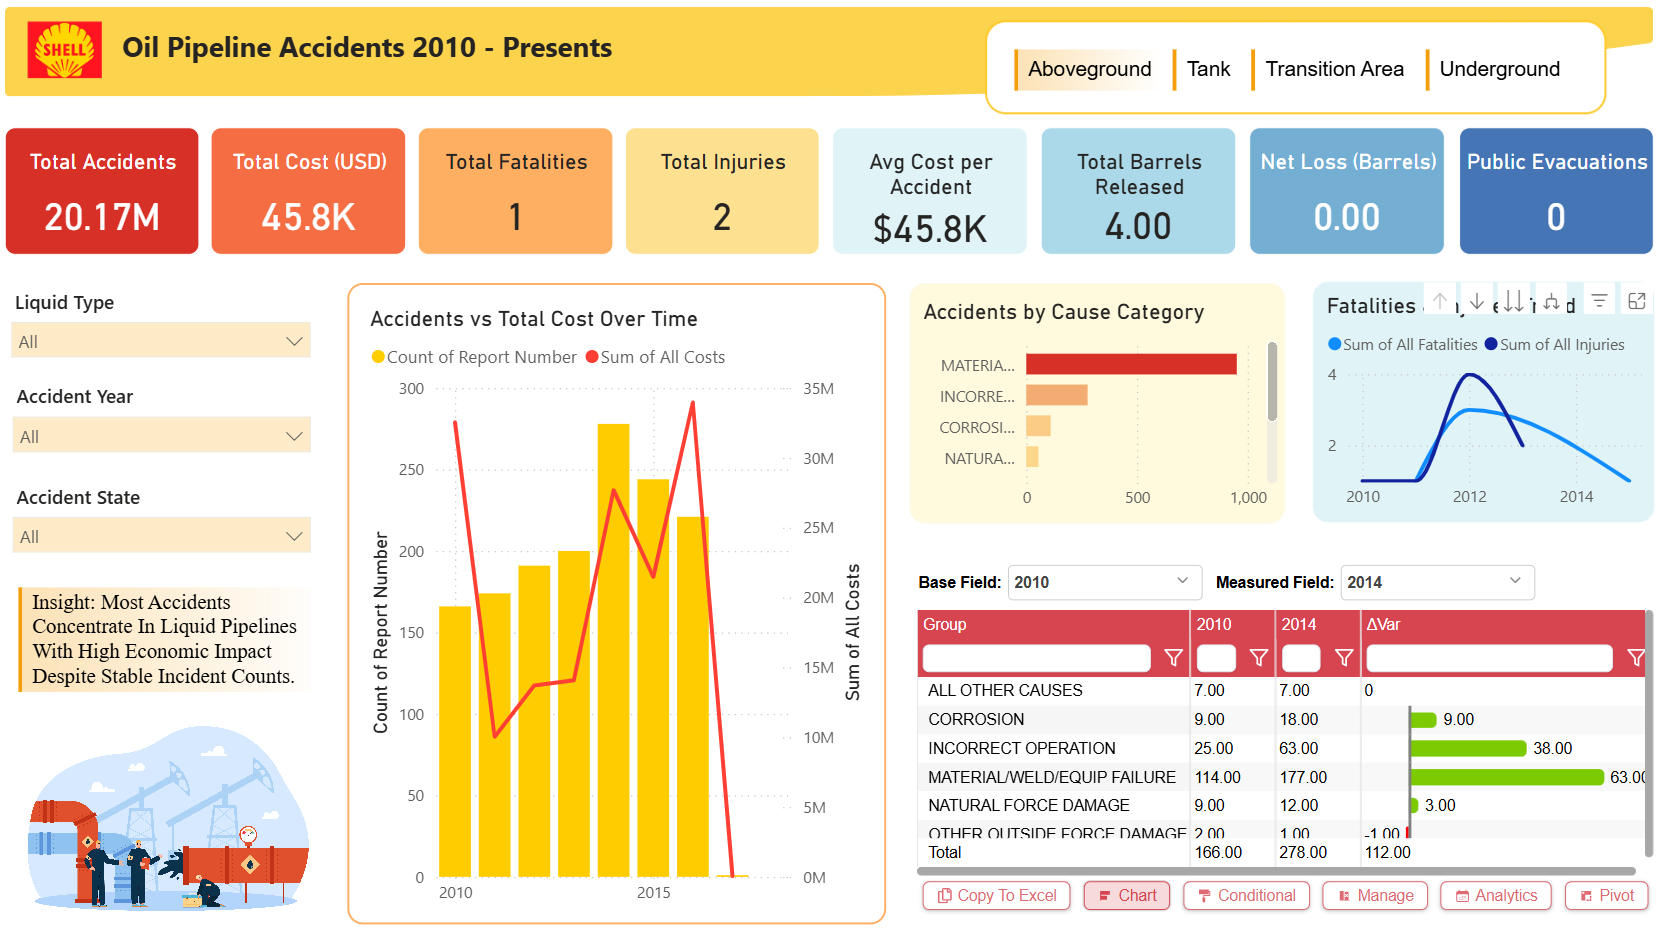Toggle Sum of All Costs legend item
The height and width of the screenshot is (934, 1676).
655,357
